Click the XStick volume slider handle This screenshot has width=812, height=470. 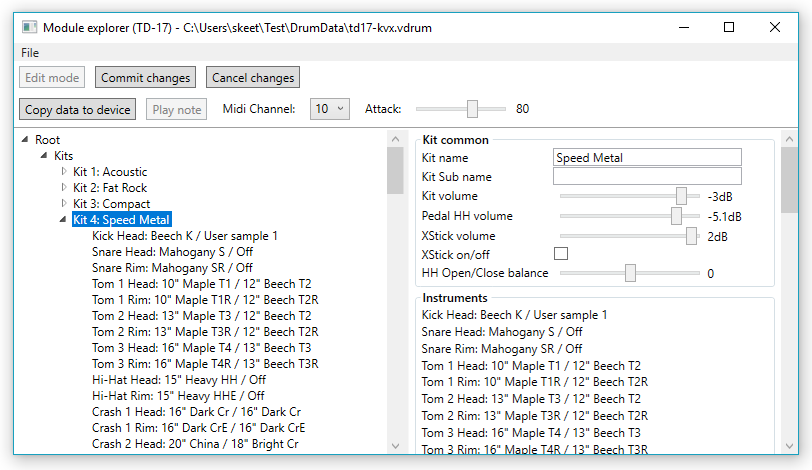pyautogui.click(x=691, y=236)
